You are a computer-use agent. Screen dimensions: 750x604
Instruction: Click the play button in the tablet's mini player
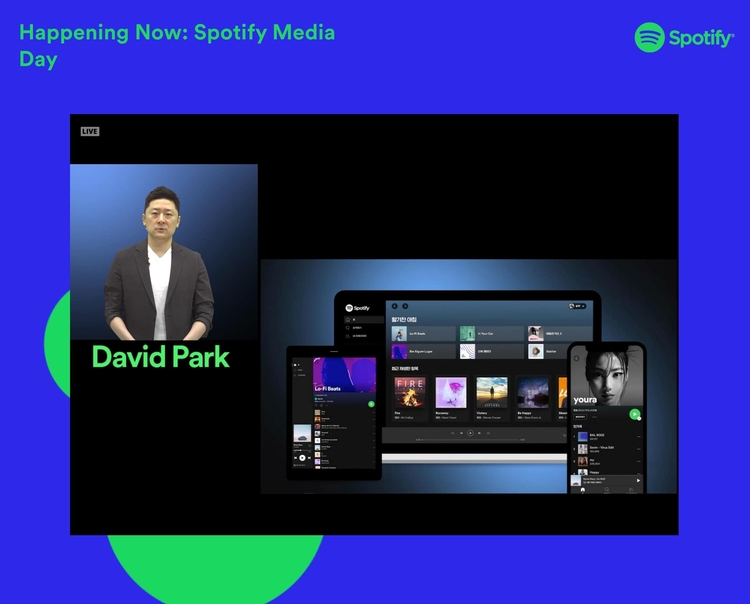click(304, 457)
